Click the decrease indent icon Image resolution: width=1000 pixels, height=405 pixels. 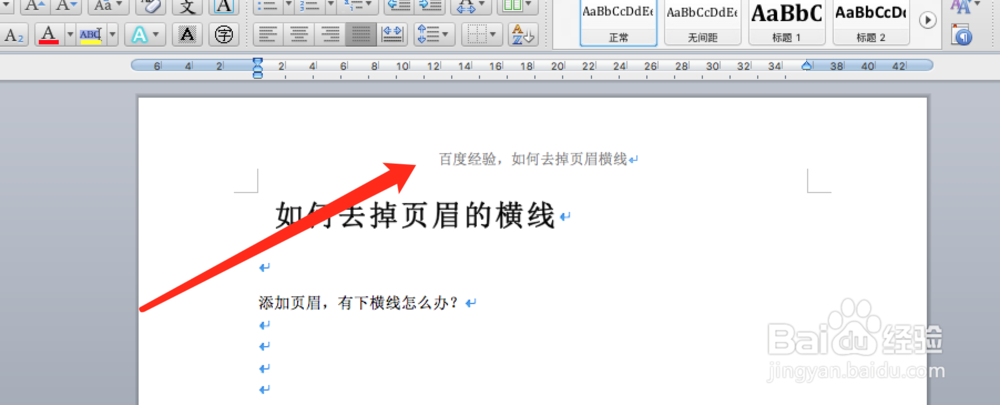399,6
